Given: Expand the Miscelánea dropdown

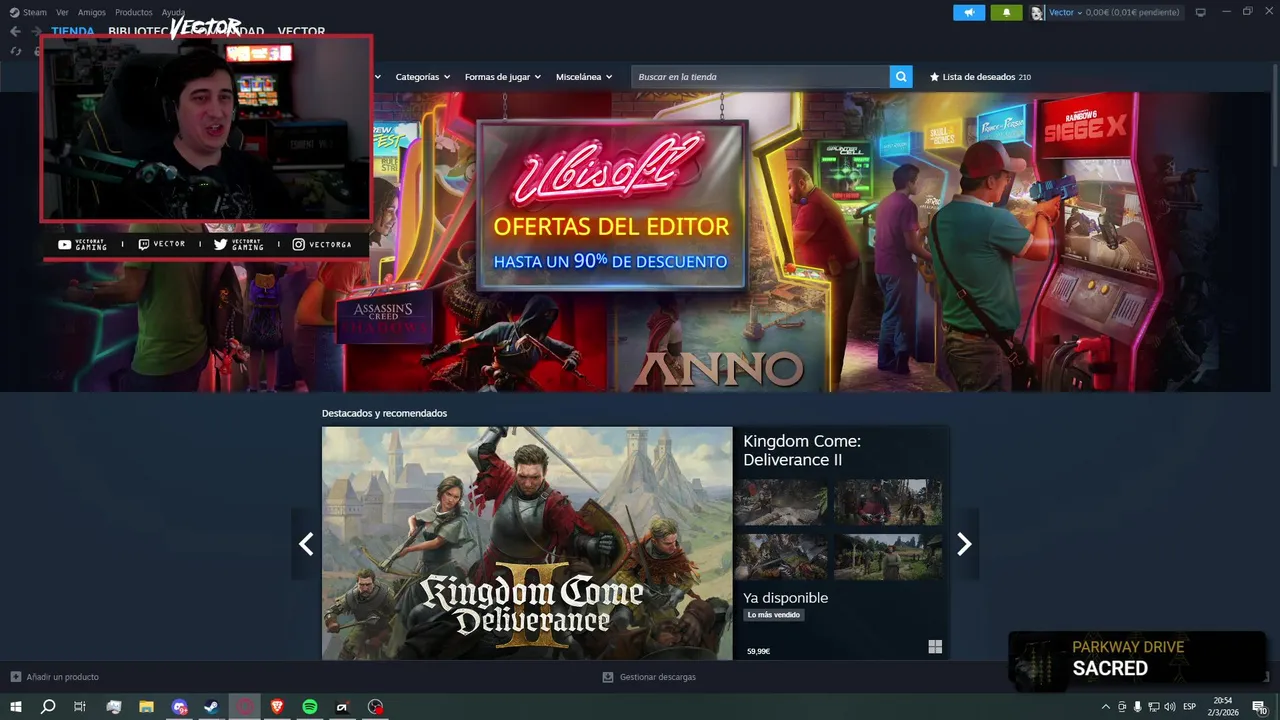Looking at the screenshot, I should (x=584, y=77).
